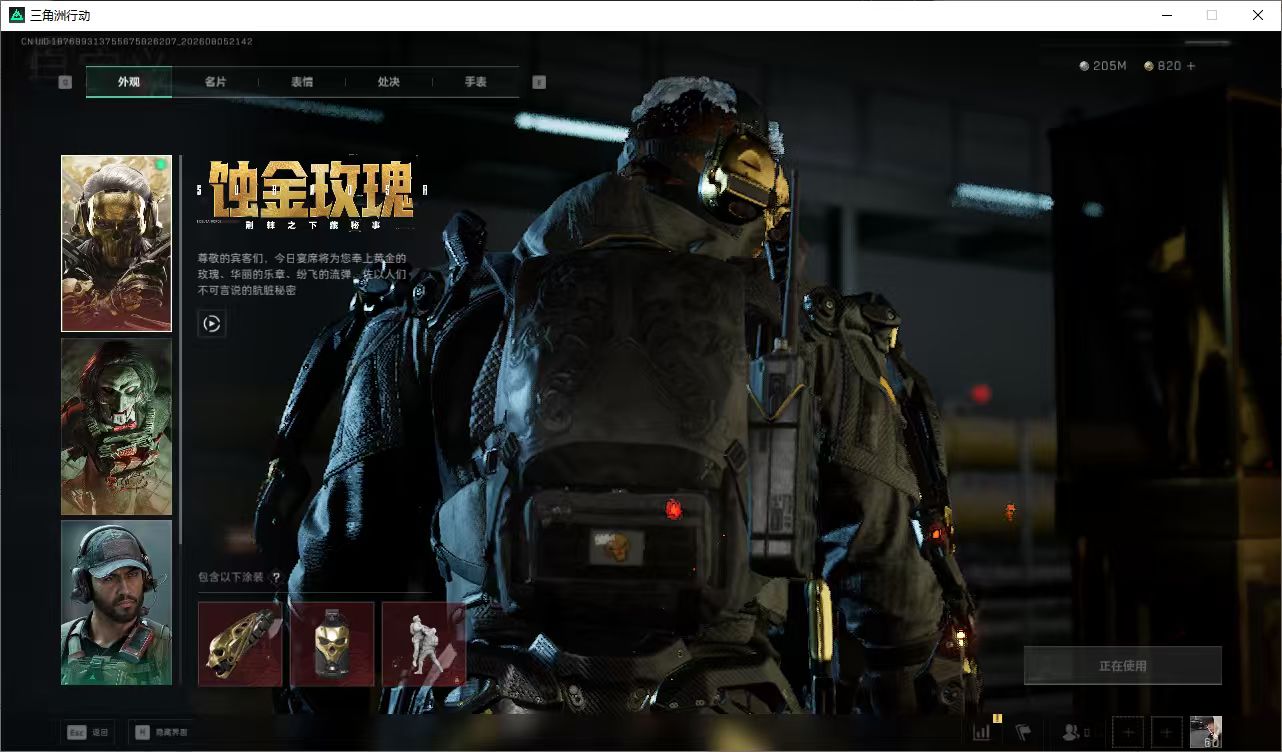Open the bar chart stats icon
This screenshot has width=1282, height=752.
(982, 732)
